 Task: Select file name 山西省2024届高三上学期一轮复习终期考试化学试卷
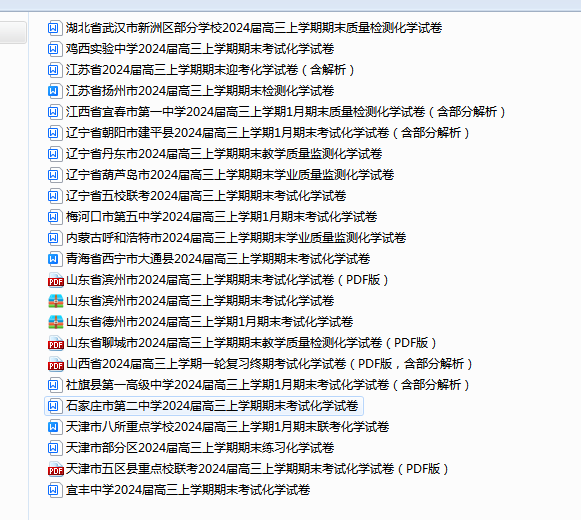[206, 364]
